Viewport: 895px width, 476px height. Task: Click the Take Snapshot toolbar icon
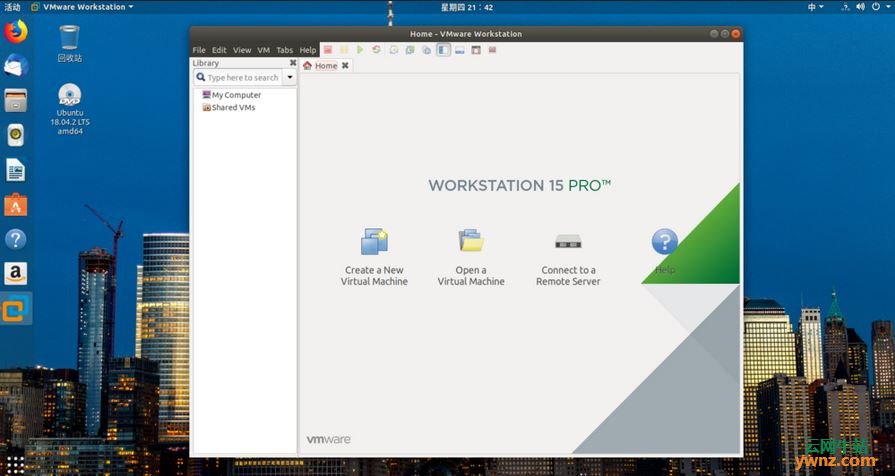(x=394, y=50)
